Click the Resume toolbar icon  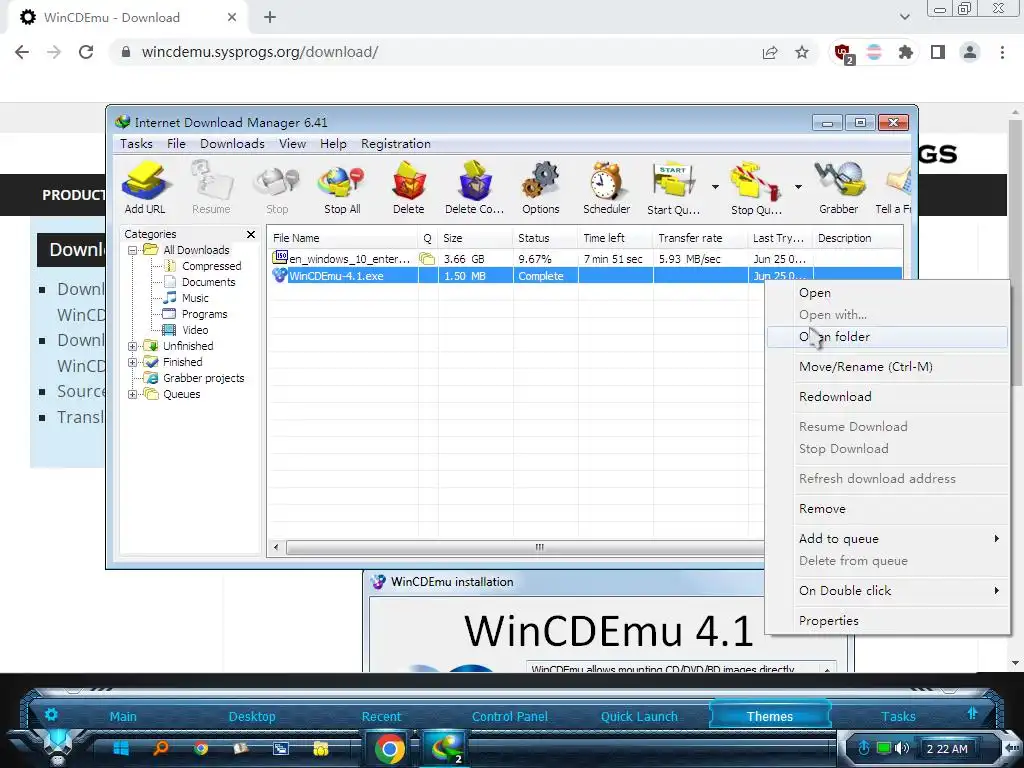[x=211, y=187]
